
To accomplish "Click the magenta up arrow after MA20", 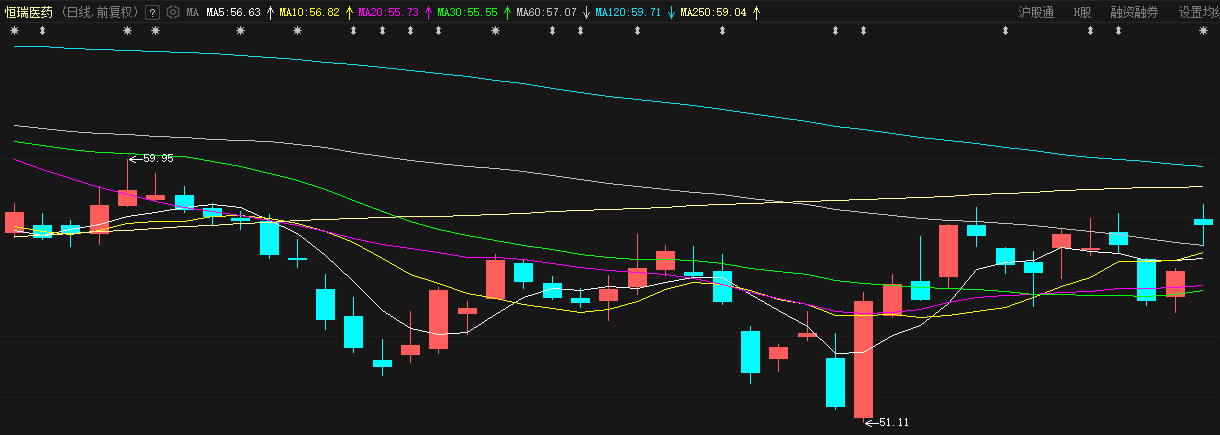I will [x=427, y=13].
